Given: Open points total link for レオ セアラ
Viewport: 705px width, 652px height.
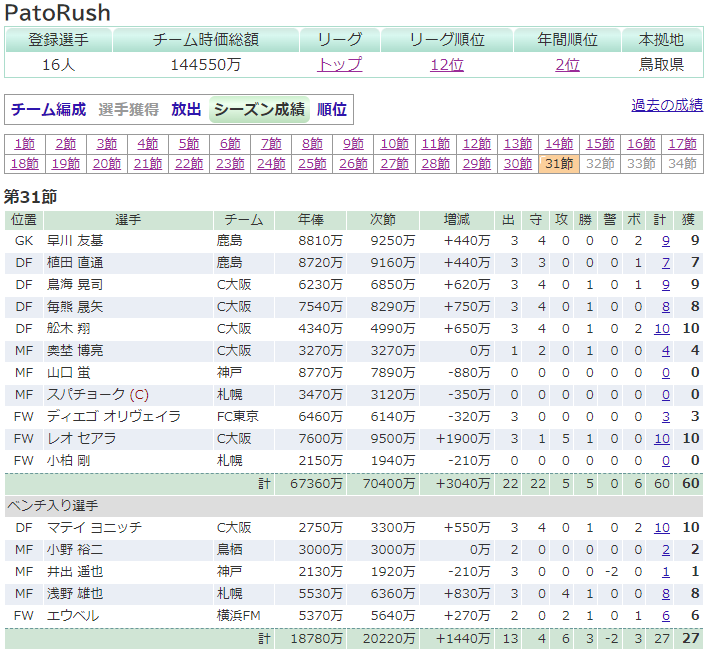Looking at the screenshot, I should coord(662,439).
